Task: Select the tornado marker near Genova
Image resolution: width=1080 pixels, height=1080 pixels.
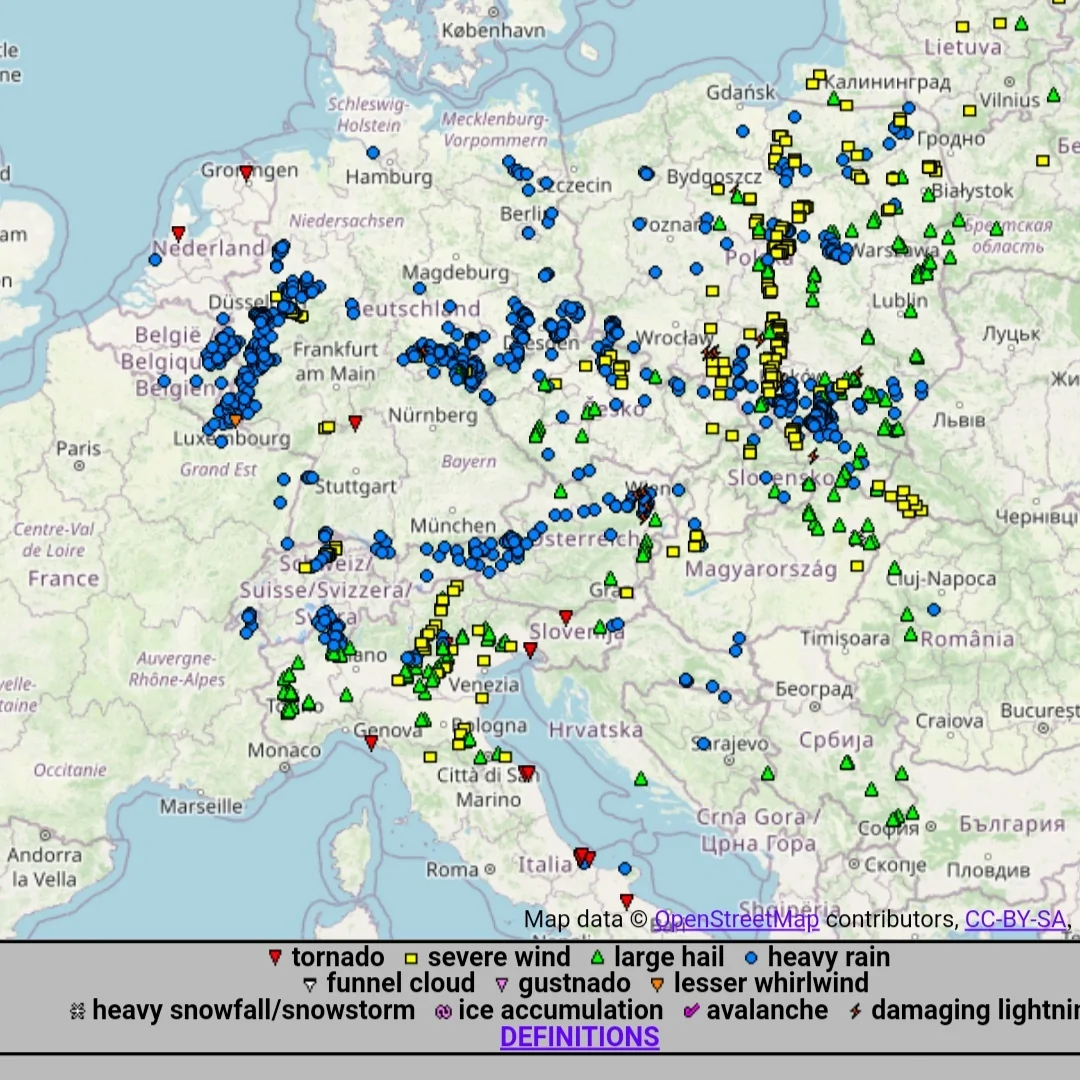Action: [371, 743]
